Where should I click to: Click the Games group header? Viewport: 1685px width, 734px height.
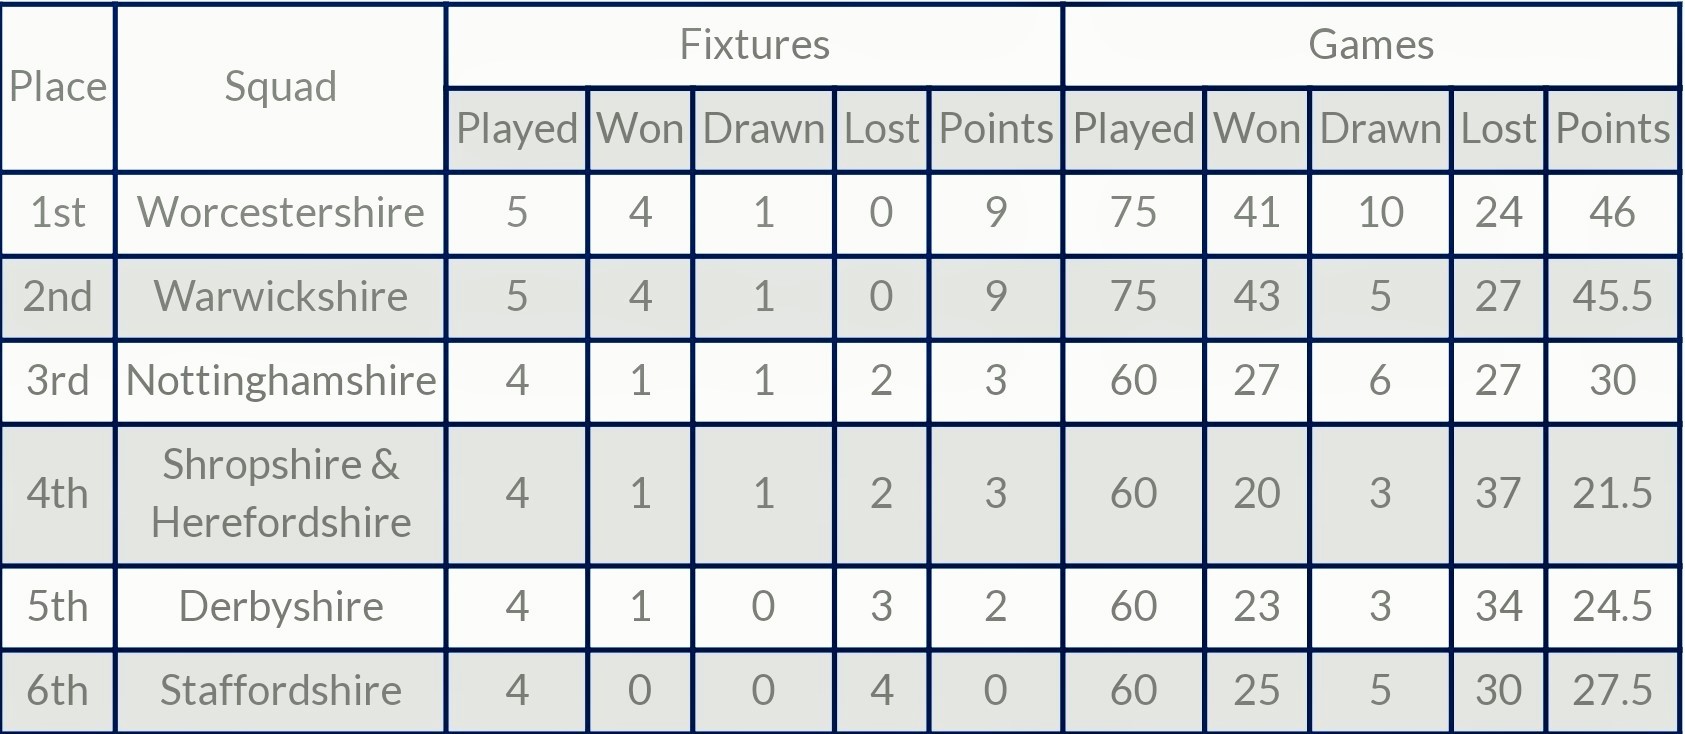pyautogui.click(x=1371, y=45)
